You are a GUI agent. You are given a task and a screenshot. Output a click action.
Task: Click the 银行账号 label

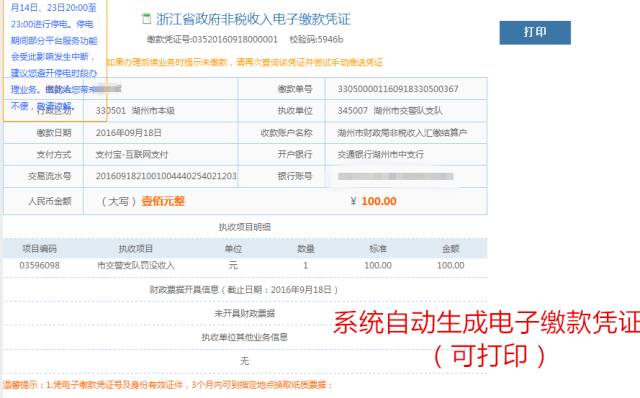click(x=295, y=176)
